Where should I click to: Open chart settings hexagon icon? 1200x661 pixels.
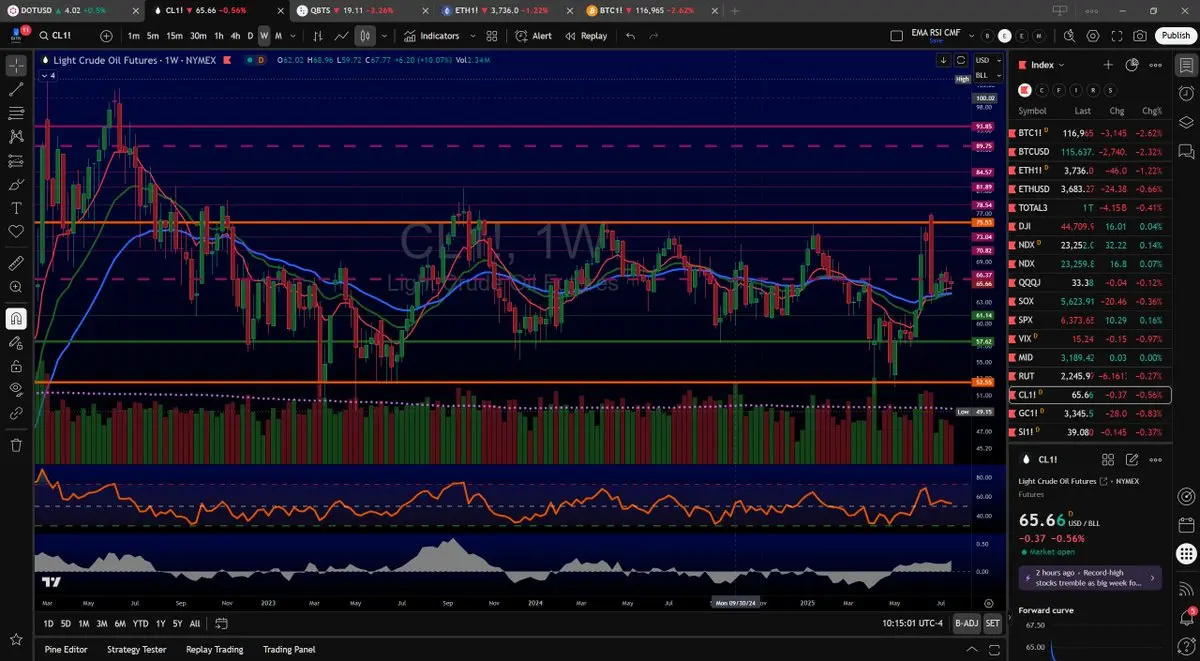(1093, 35)
